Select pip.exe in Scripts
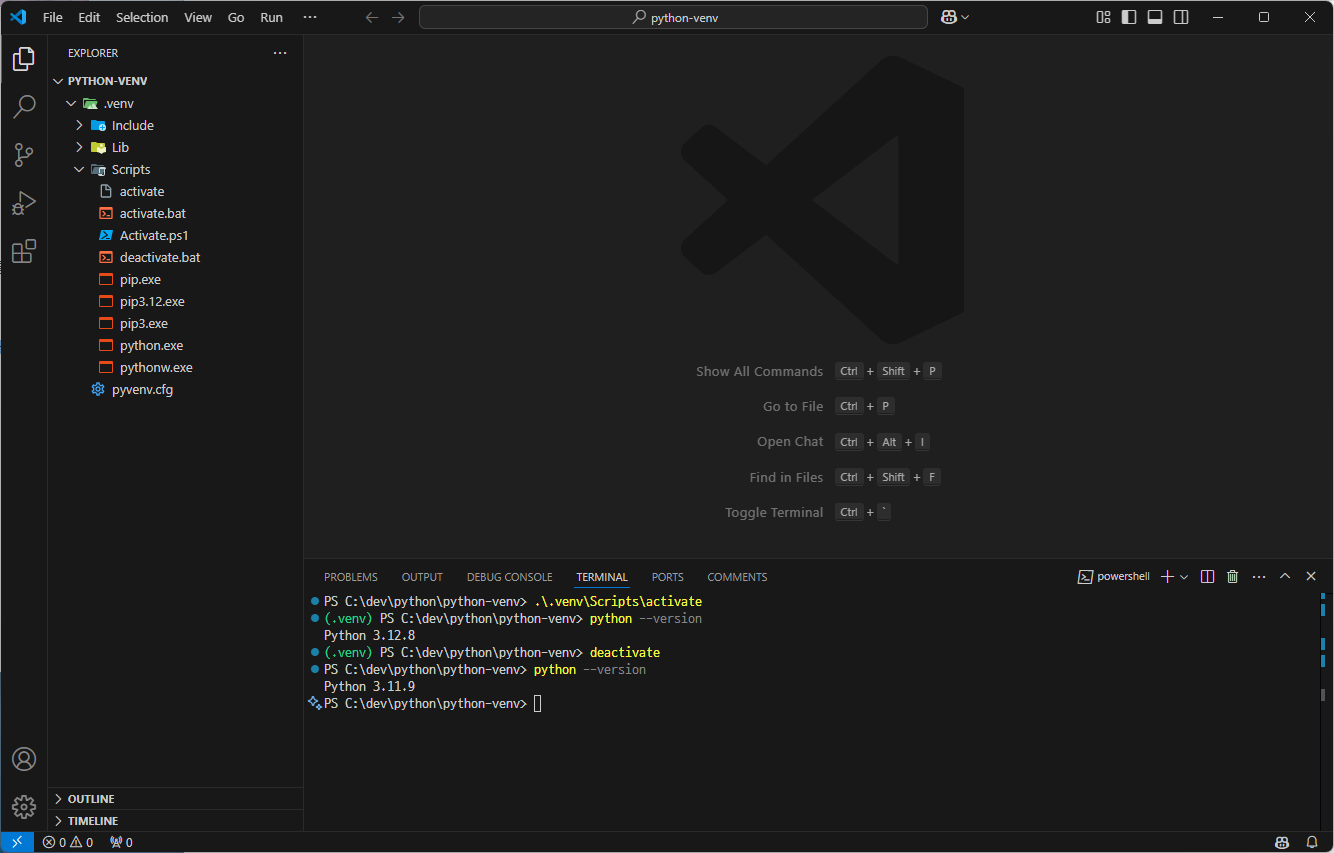 click(175, 279)
